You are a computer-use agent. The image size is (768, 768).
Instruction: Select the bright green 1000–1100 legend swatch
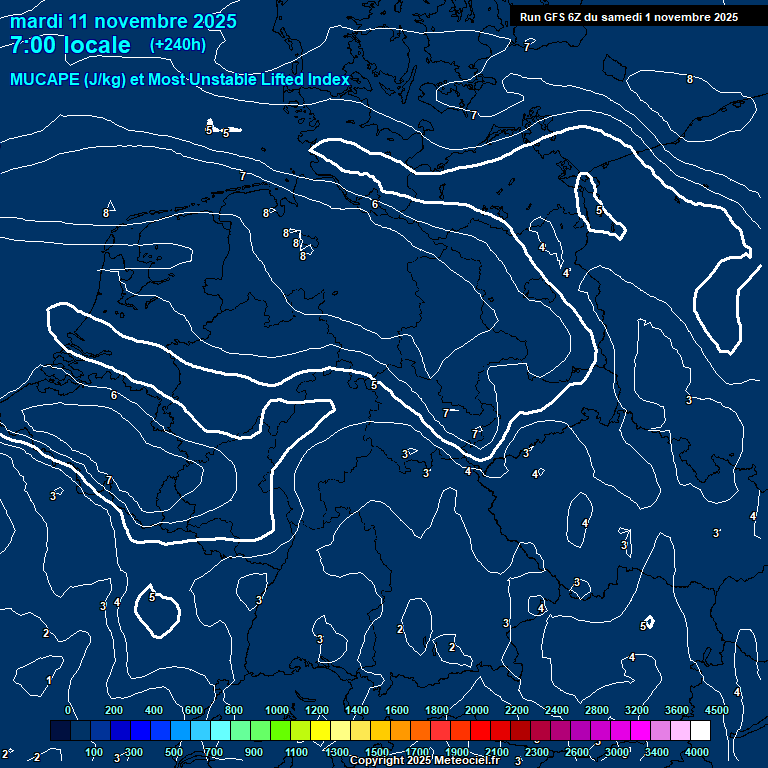click(x=280, y=730)
